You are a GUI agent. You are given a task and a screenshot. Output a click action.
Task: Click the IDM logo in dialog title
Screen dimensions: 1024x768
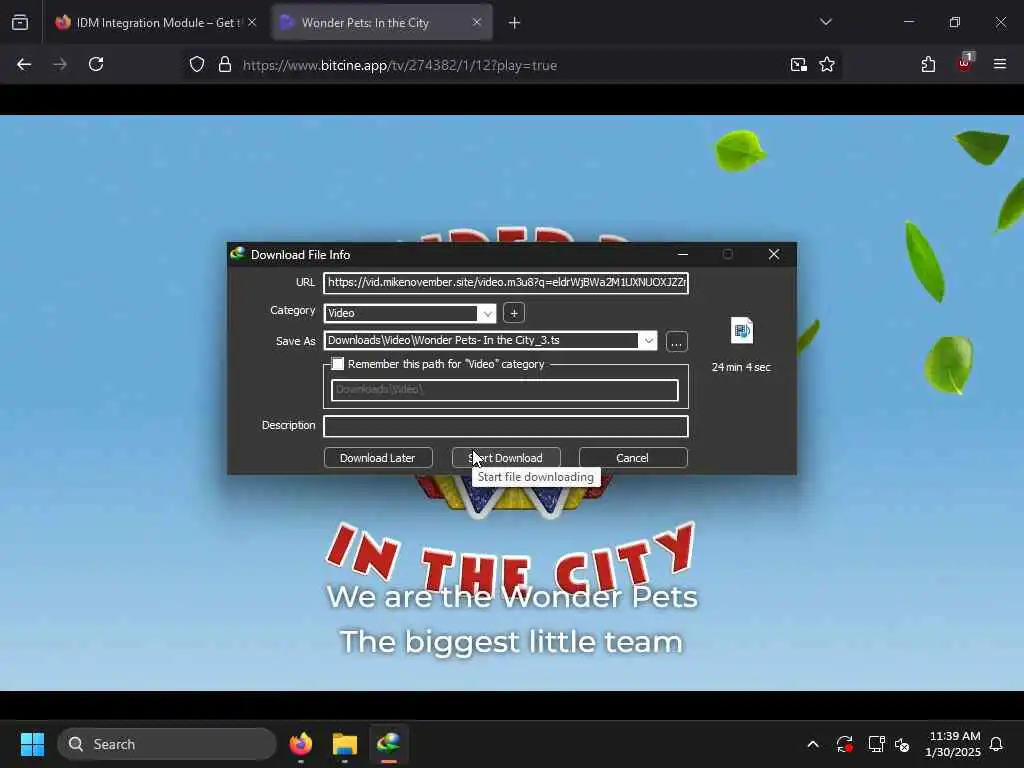coord(238,253)
